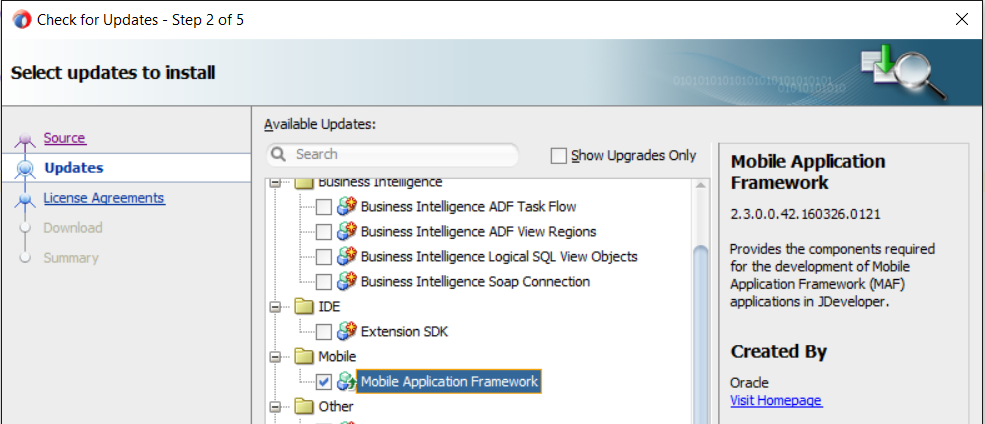Select Business Intelligence Logical SQL View Objects text
985x424 pixels.
point(499,257)
